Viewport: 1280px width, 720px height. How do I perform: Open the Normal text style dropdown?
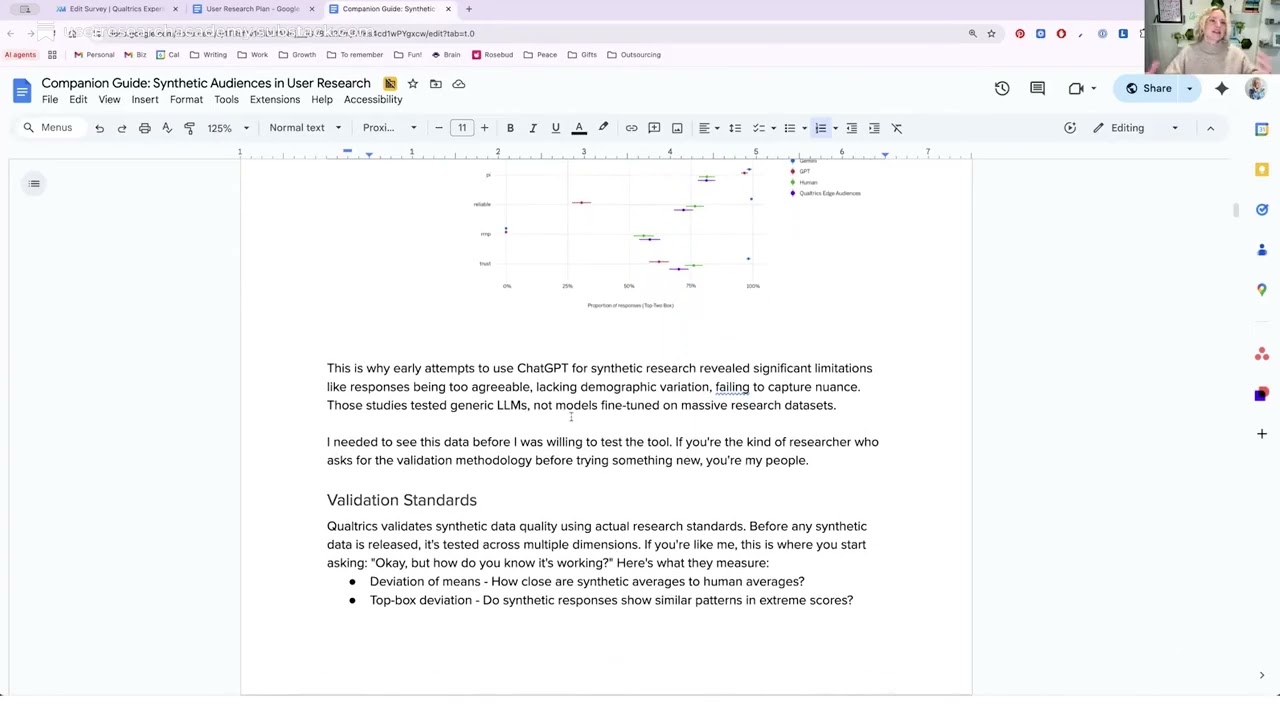tap(305, 128)
